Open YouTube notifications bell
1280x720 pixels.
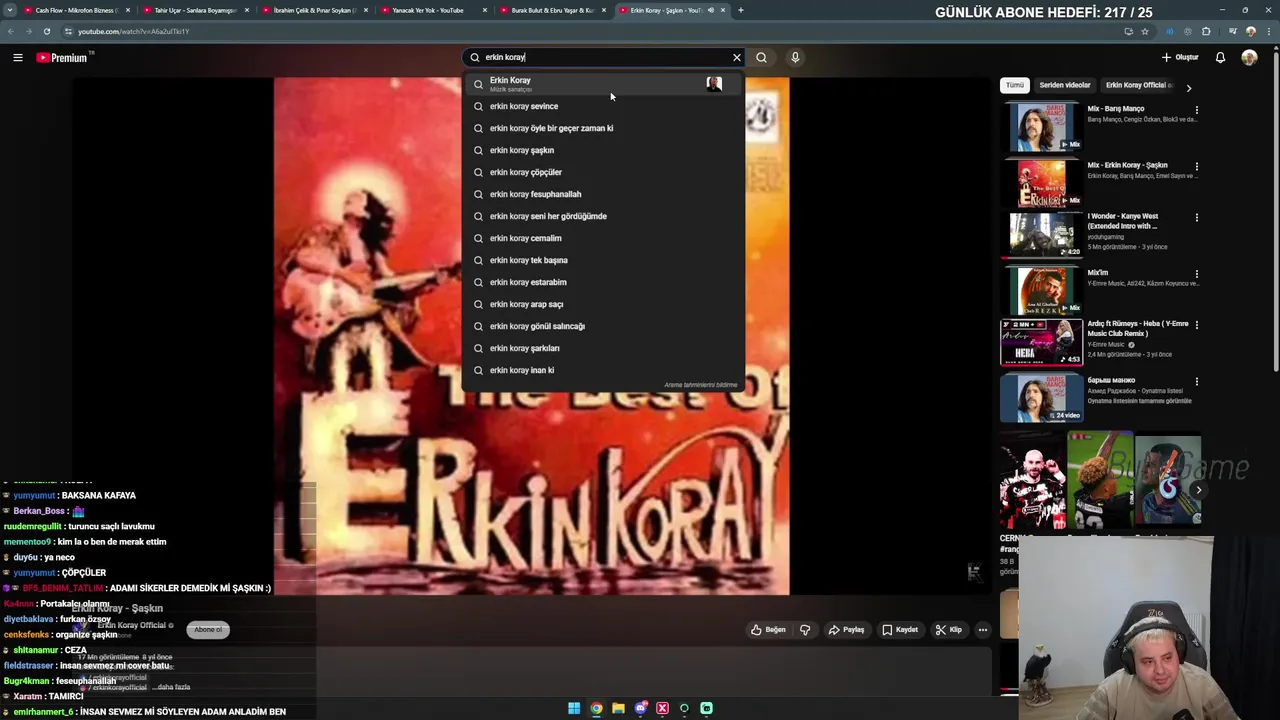pos(1220,57)
